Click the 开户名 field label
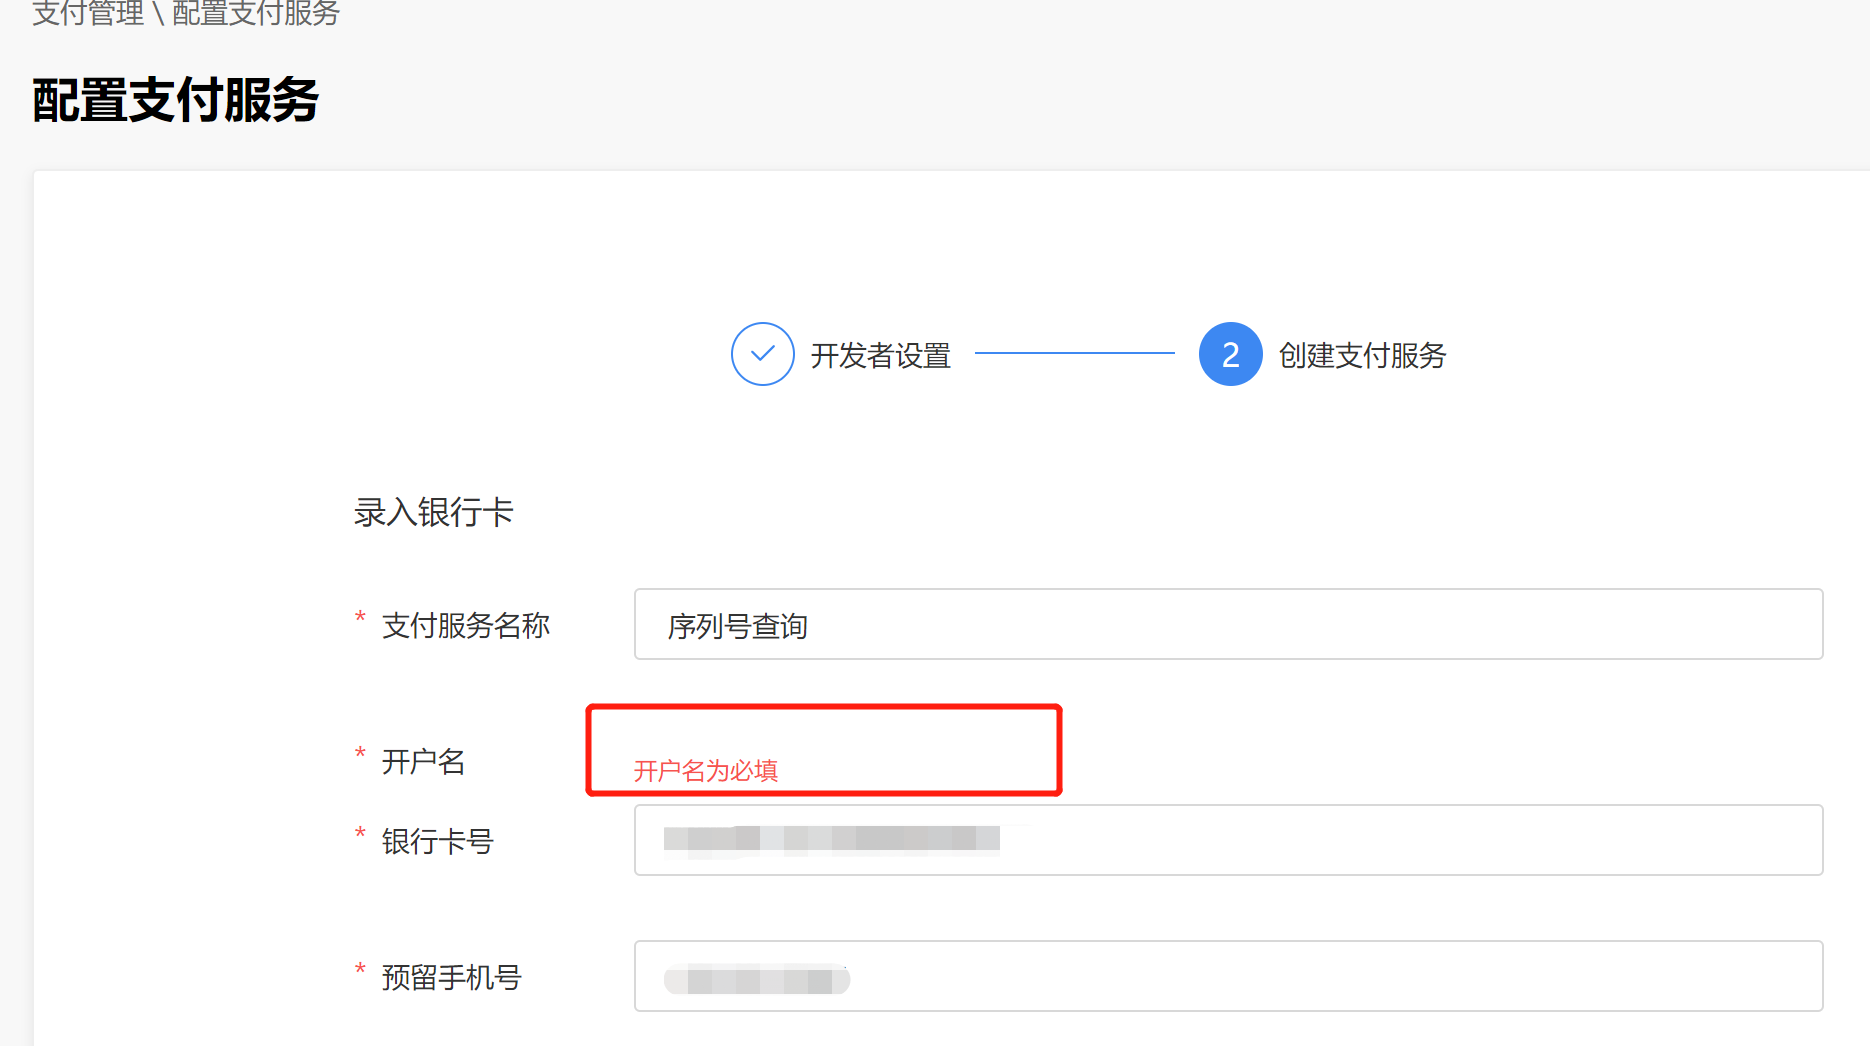The height and width of the screenshot is (1046, 1870). (423, 761)
